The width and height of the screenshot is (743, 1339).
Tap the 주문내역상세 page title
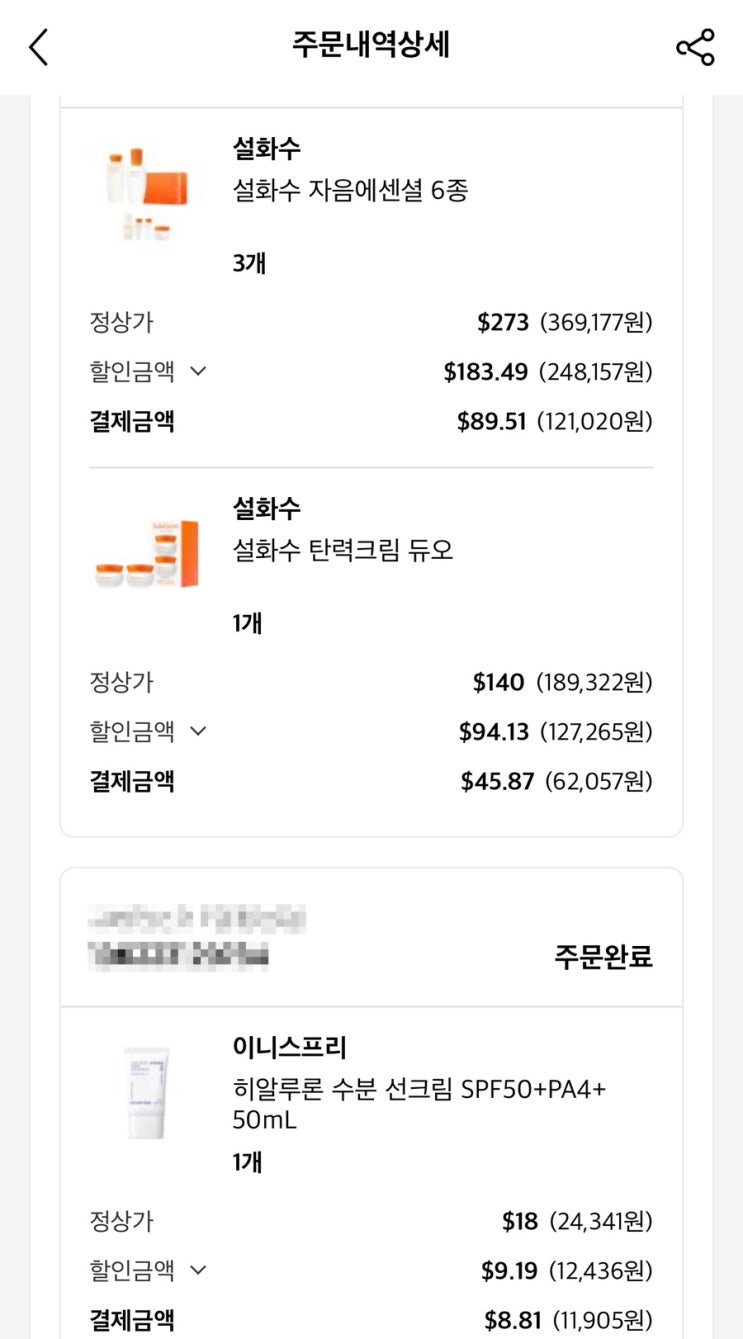pos(371,45)
